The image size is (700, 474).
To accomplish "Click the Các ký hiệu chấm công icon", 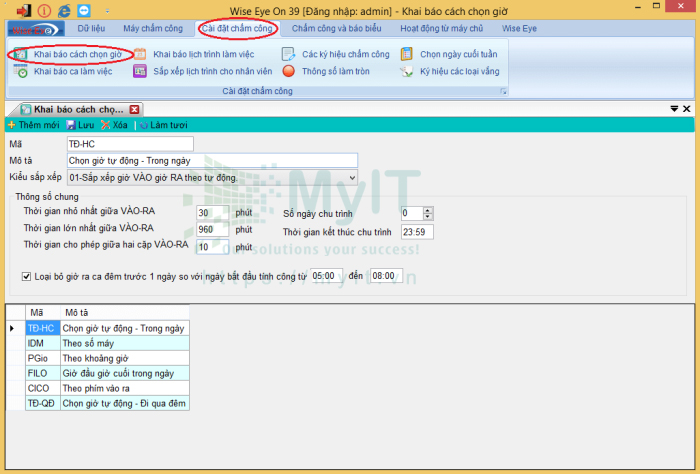I will [x=288, y=54].
